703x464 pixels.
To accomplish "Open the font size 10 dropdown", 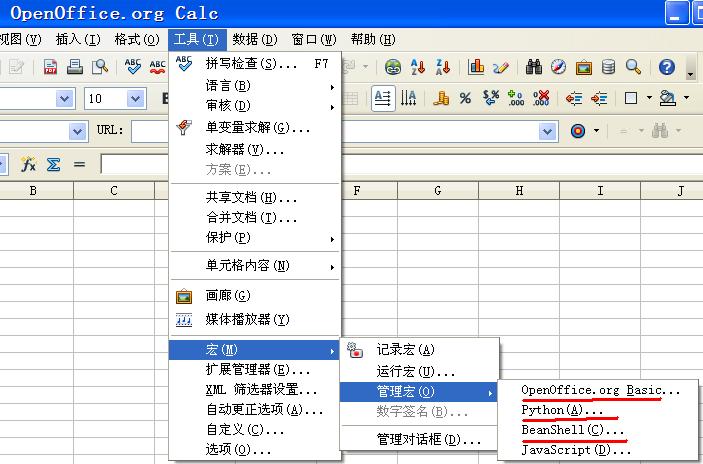I will click(135, 98).
